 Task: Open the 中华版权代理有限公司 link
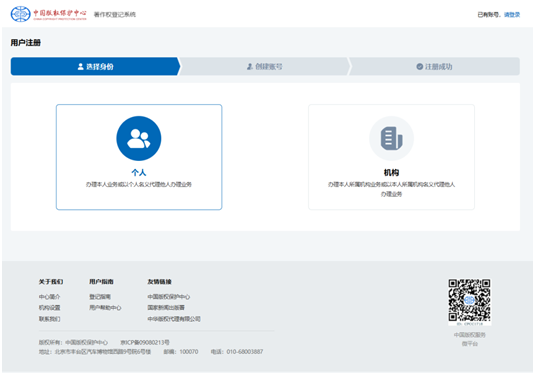(174, 319)
